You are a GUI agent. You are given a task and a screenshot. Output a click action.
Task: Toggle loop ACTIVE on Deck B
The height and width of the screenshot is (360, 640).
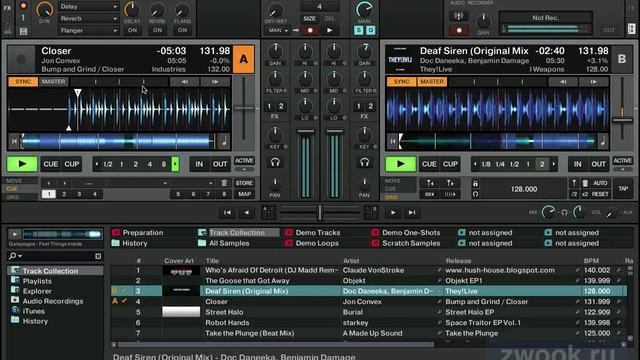coord(622,161)
